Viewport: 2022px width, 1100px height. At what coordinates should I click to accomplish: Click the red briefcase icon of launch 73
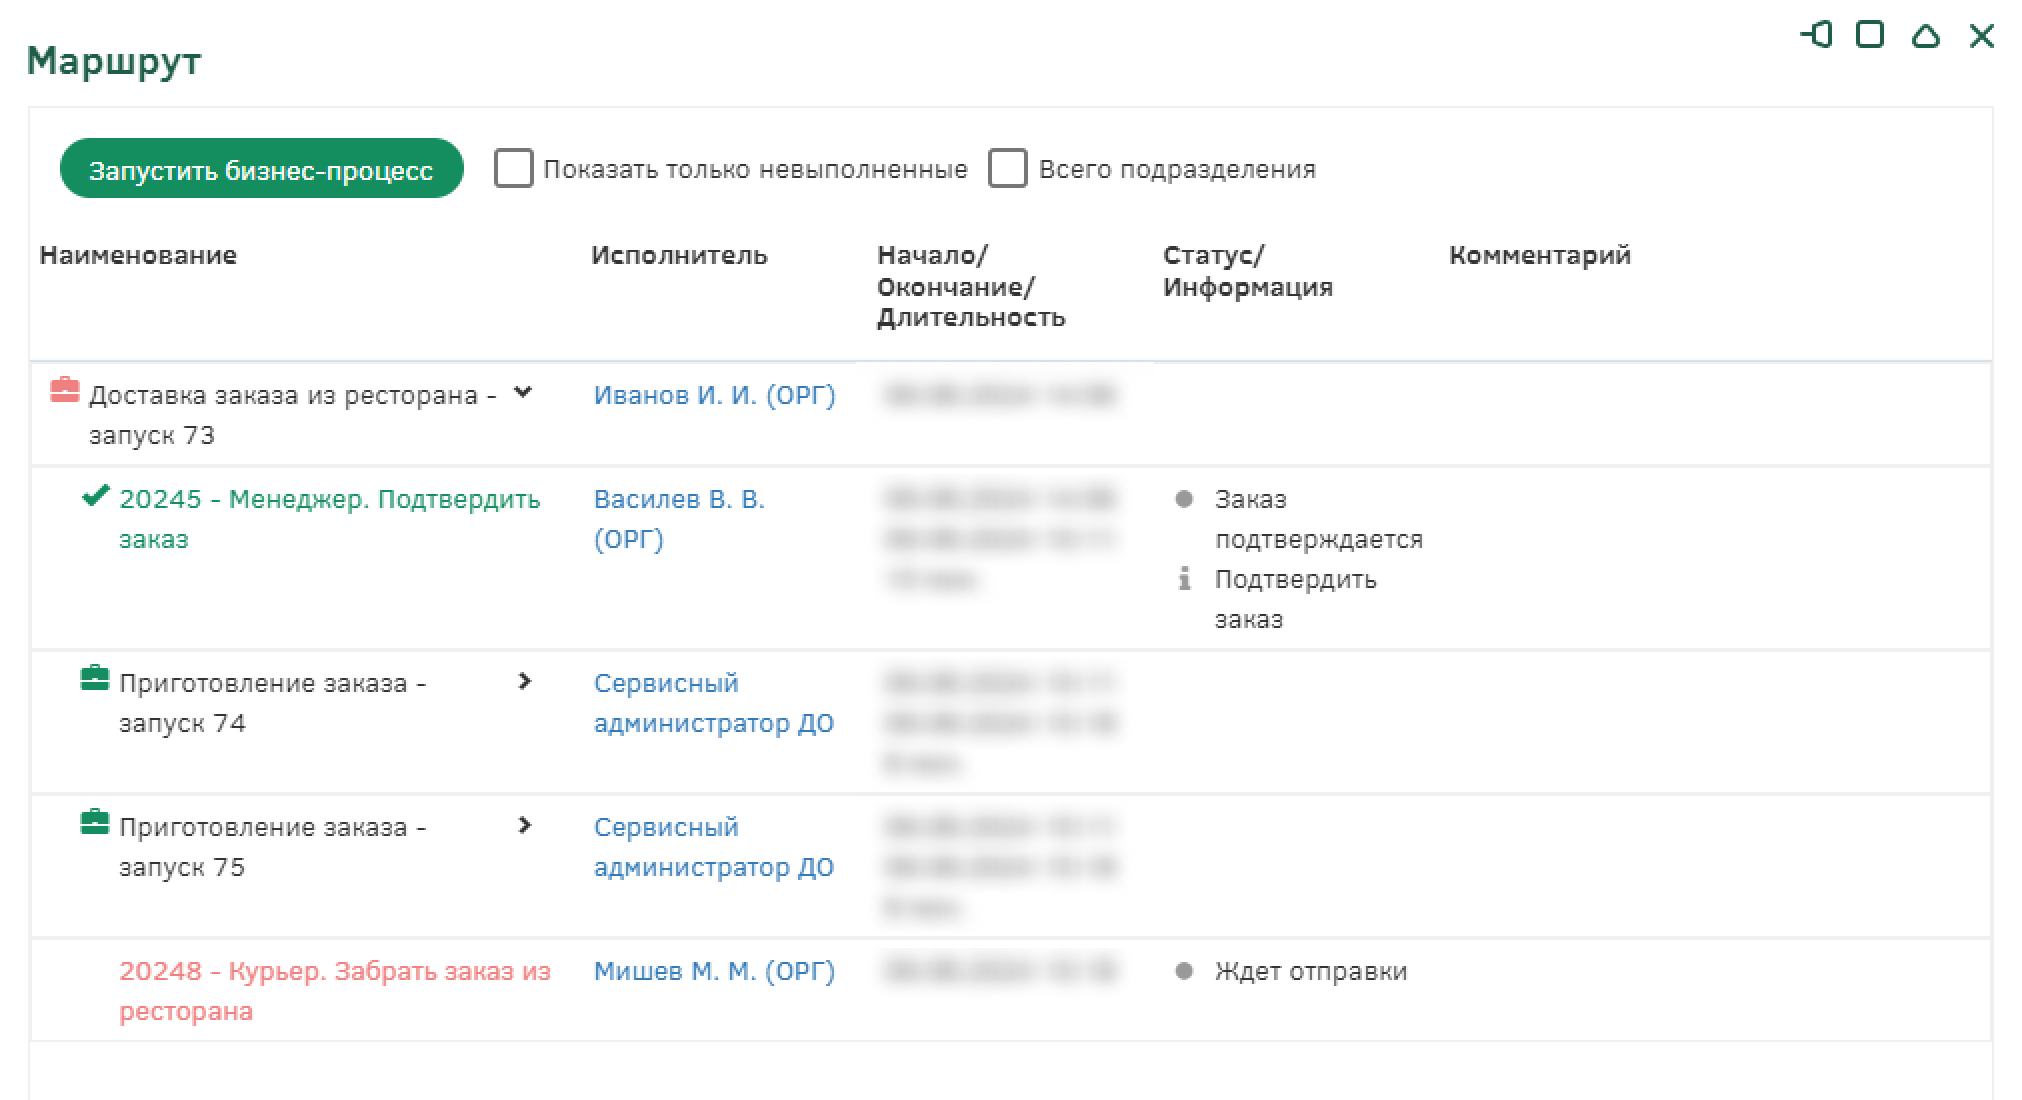click(x=65, y=390)
